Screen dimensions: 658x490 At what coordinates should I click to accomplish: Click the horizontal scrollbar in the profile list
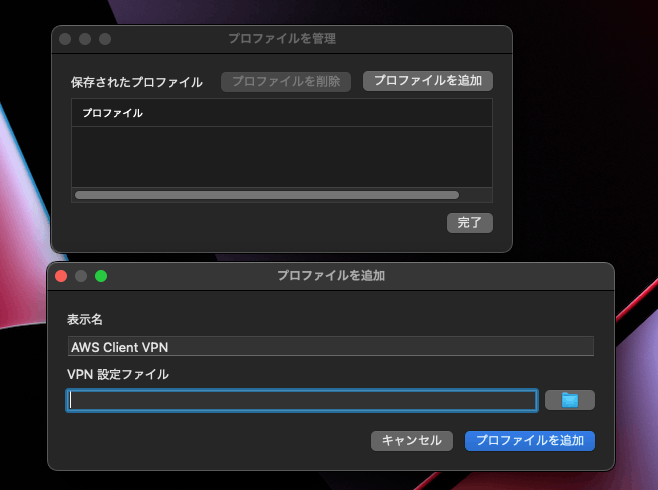point(267,195)
